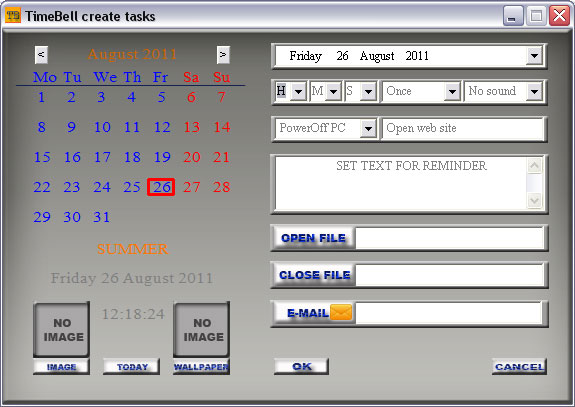Go to next month with the > arrow
Image resolution: width=575 pixels, height=407 pixels.
(x=223, y=55)
